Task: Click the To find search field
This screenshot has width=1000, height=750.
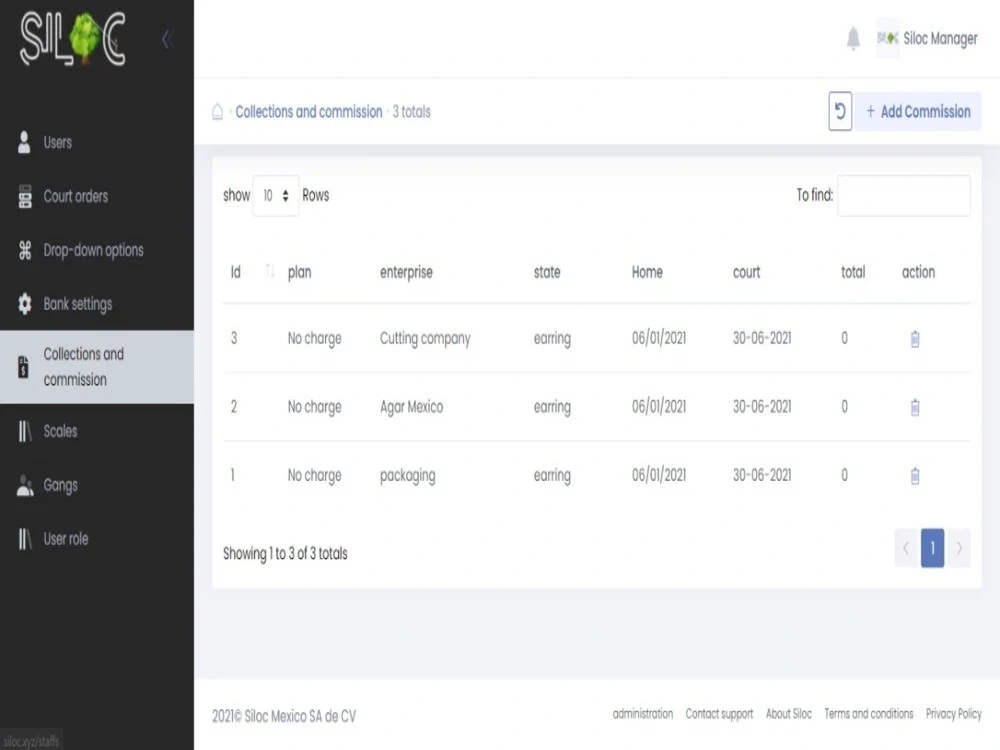Action: pos(904,195)
